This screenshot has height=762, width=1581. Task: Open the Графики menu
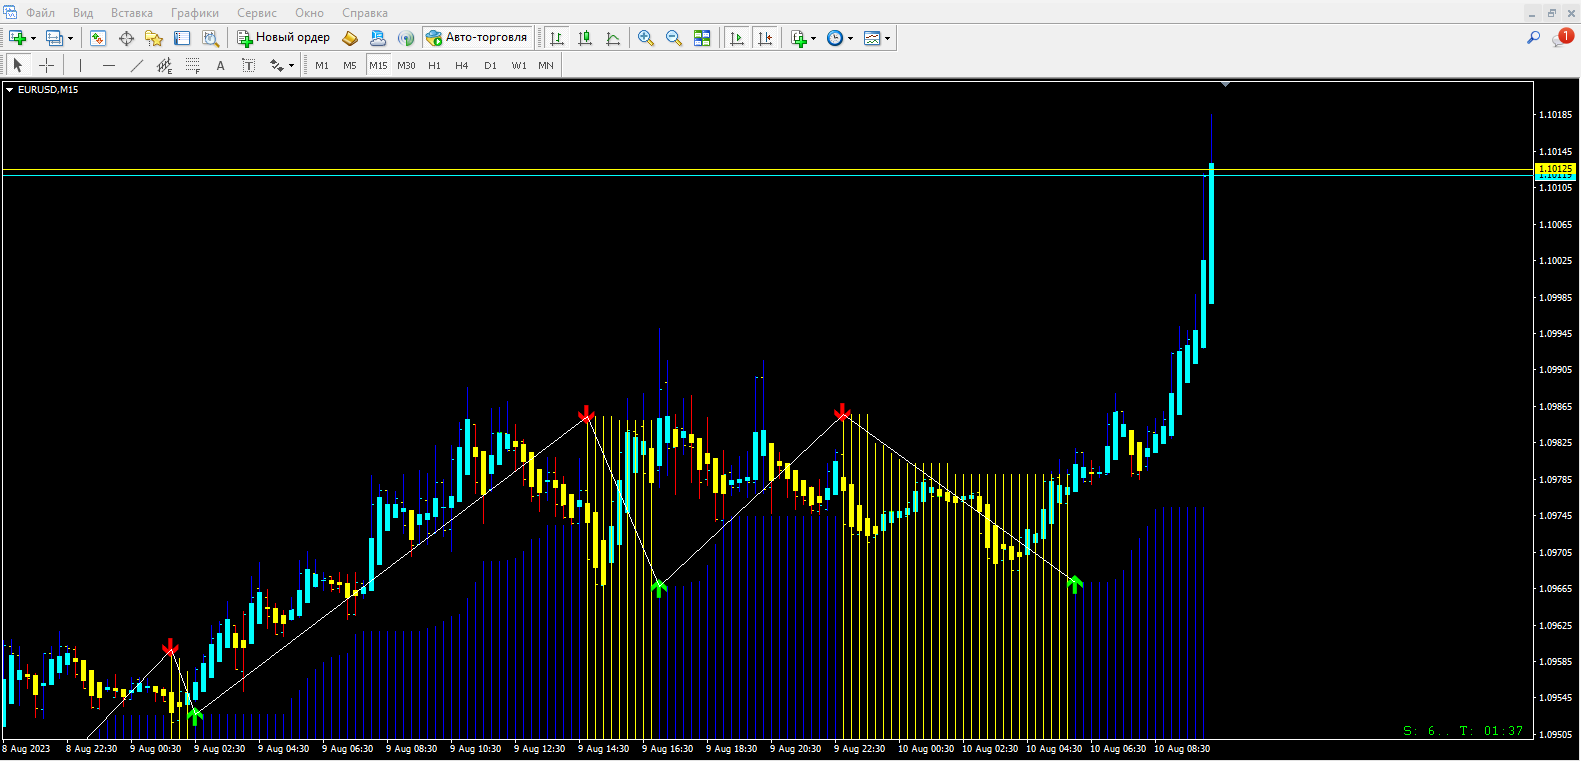[x=195, y=13]
